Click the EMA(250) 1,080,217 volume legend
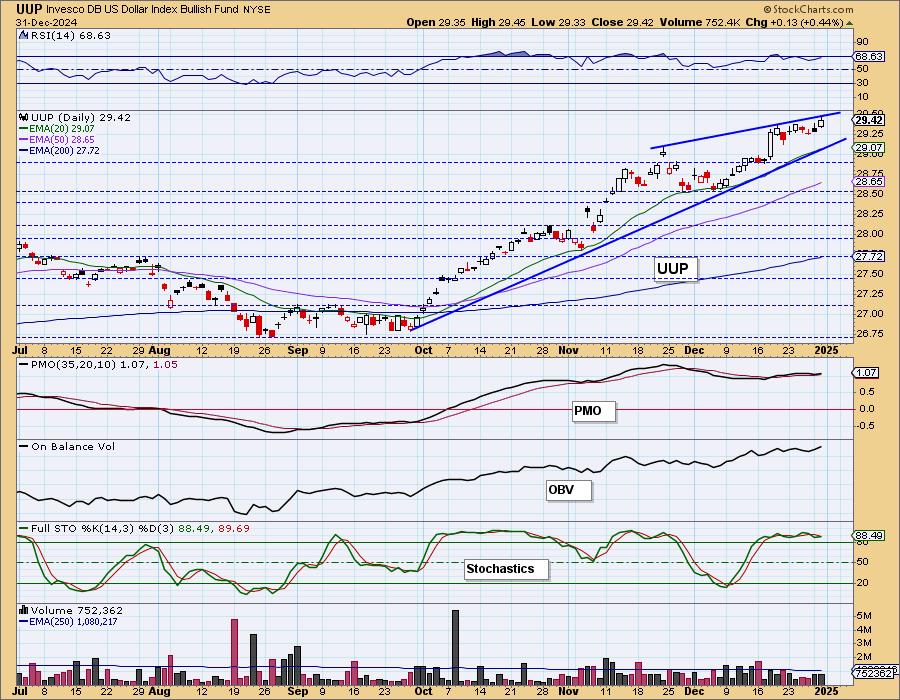This screenshot has height=700, width=900. (73, 621)
